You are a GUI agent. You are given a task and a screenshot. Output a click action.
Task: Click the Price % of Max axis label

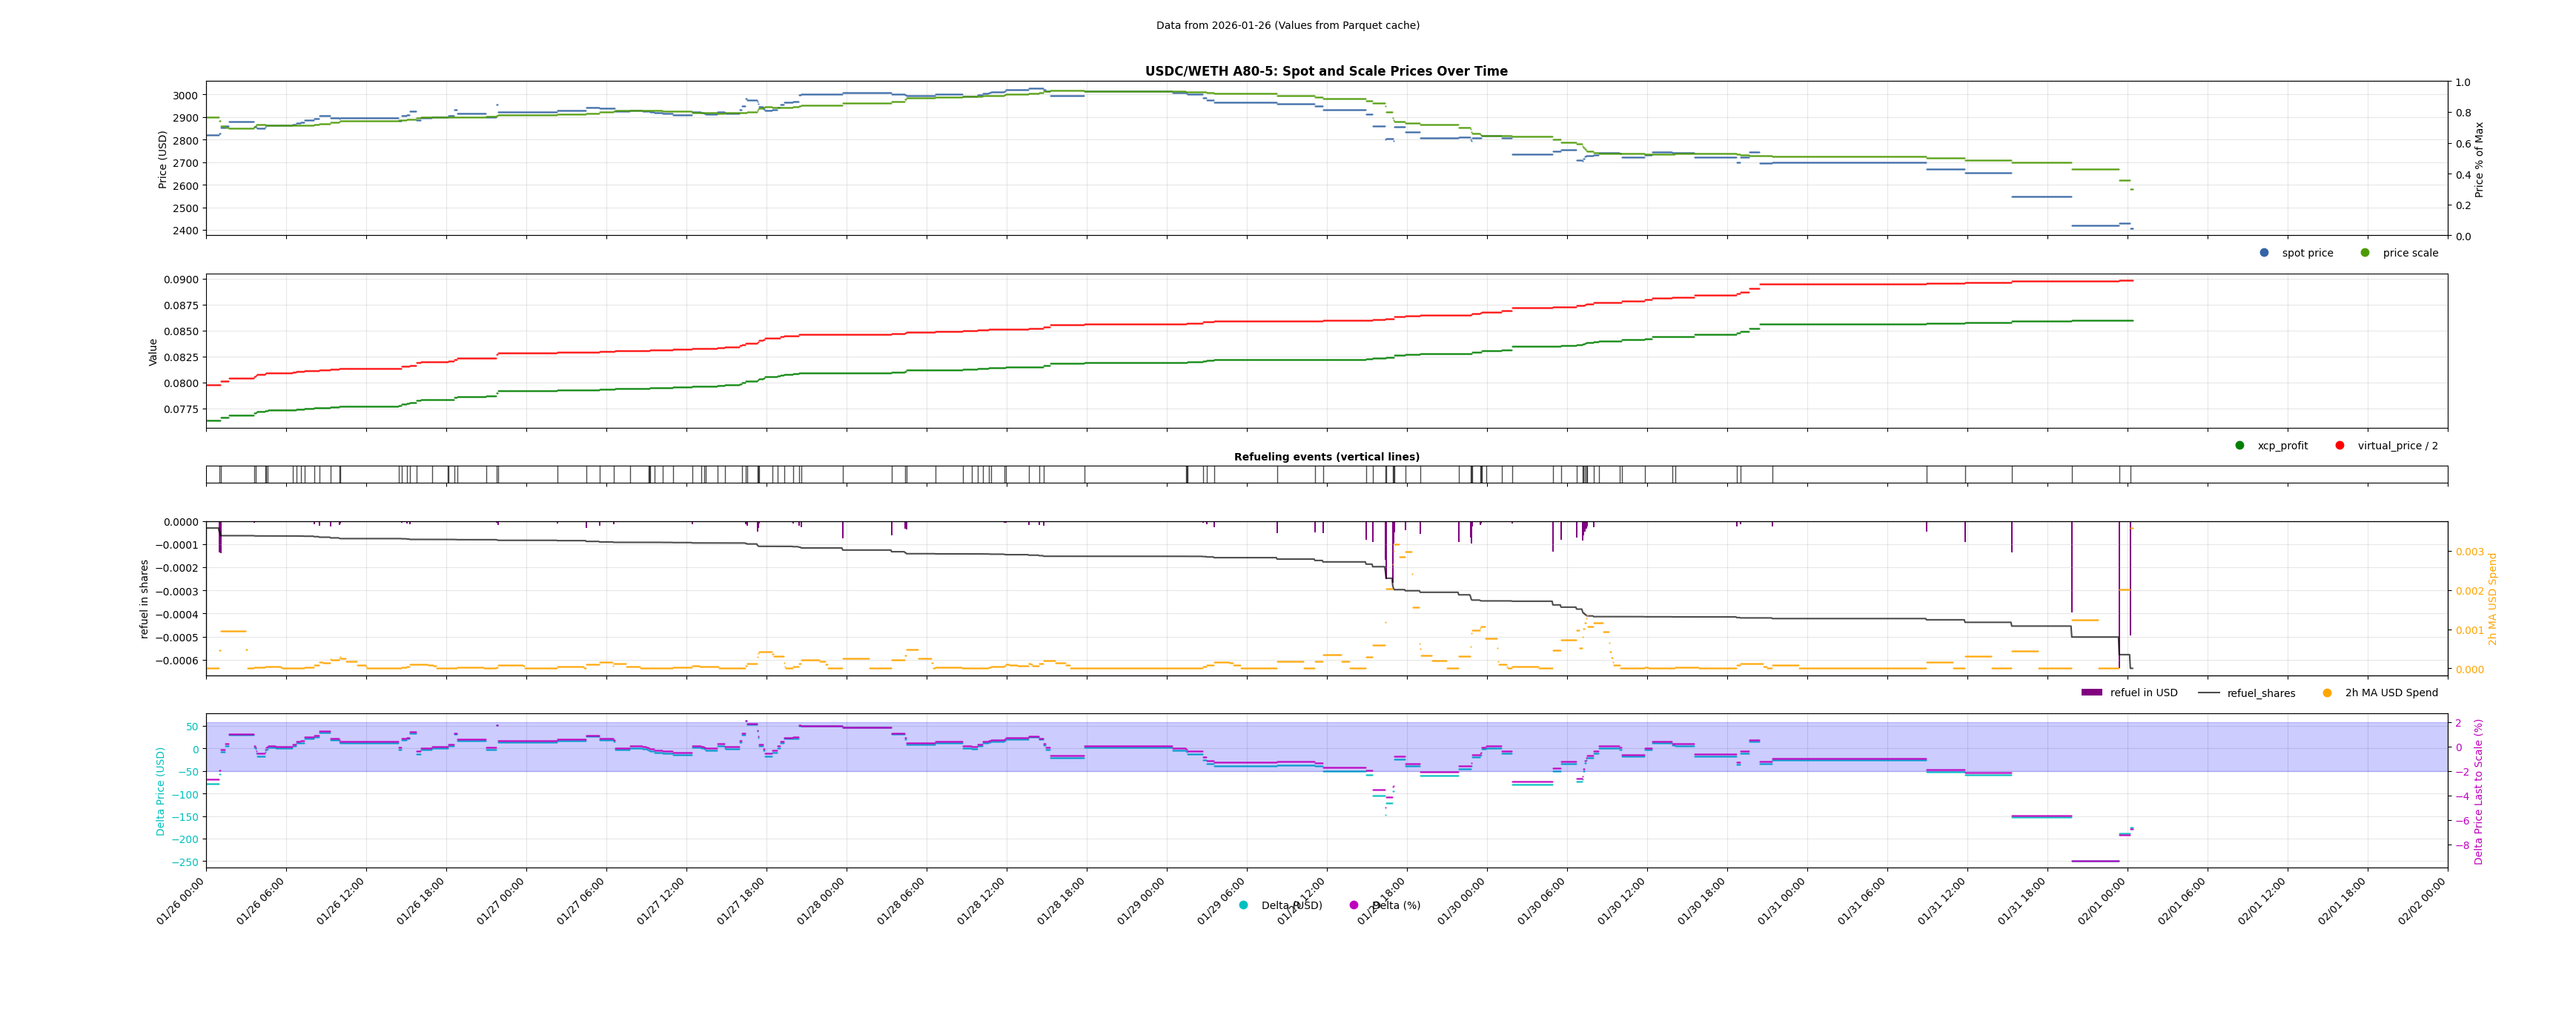[x=2479, y=159]
